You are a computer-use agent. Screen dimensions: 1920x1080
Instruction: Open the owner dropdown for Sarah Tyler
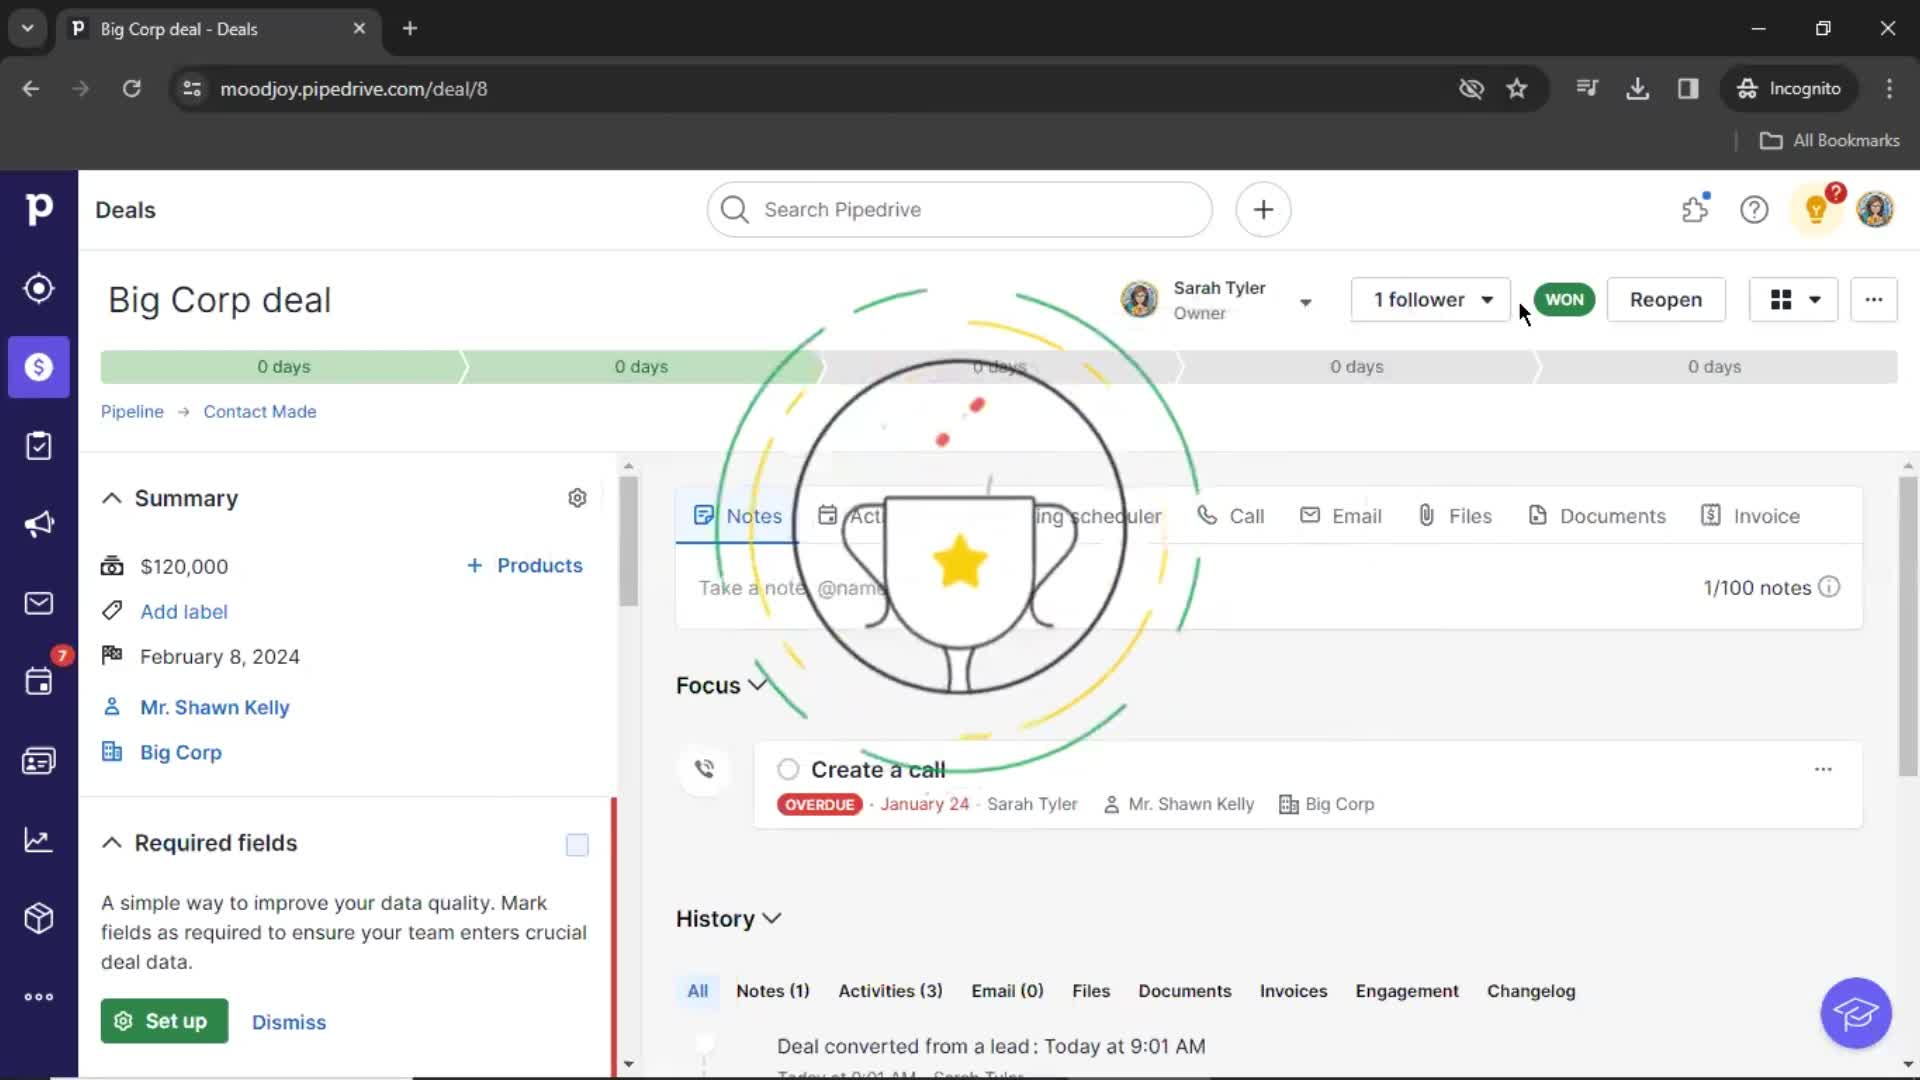[1305, 299]
